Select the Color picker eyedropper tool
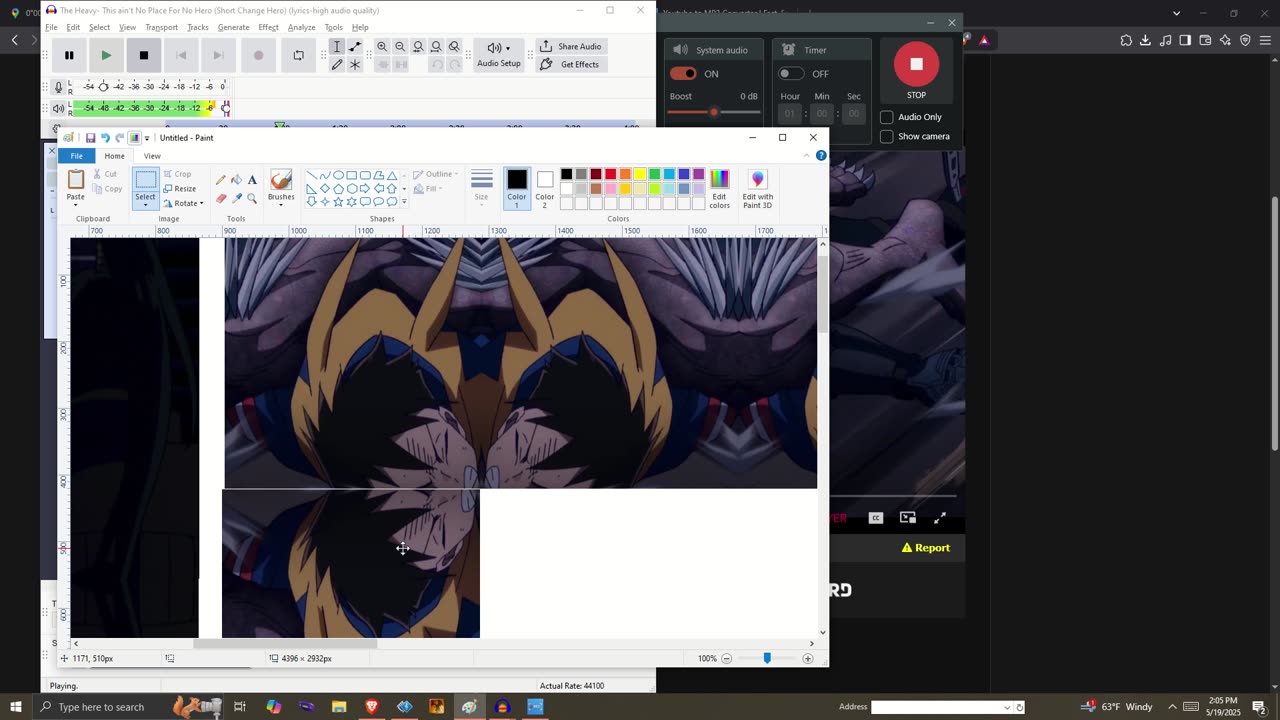 tap(236, 198)
